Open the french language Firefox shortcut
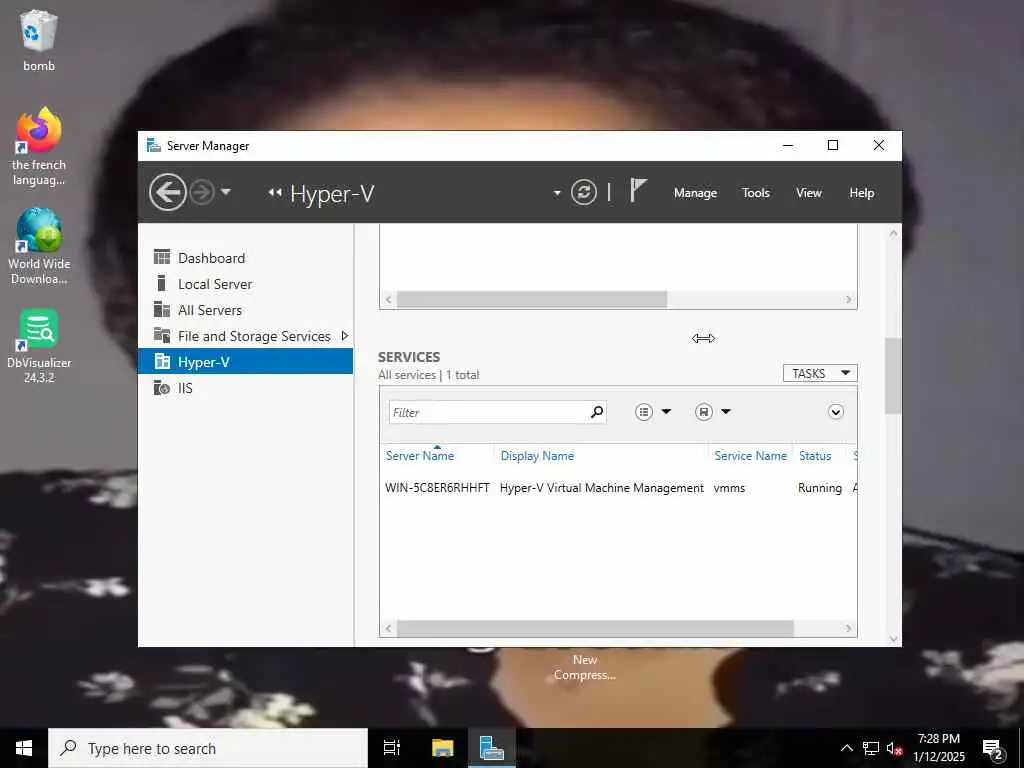The image size is (1024, 768). [x=39, y=147]
